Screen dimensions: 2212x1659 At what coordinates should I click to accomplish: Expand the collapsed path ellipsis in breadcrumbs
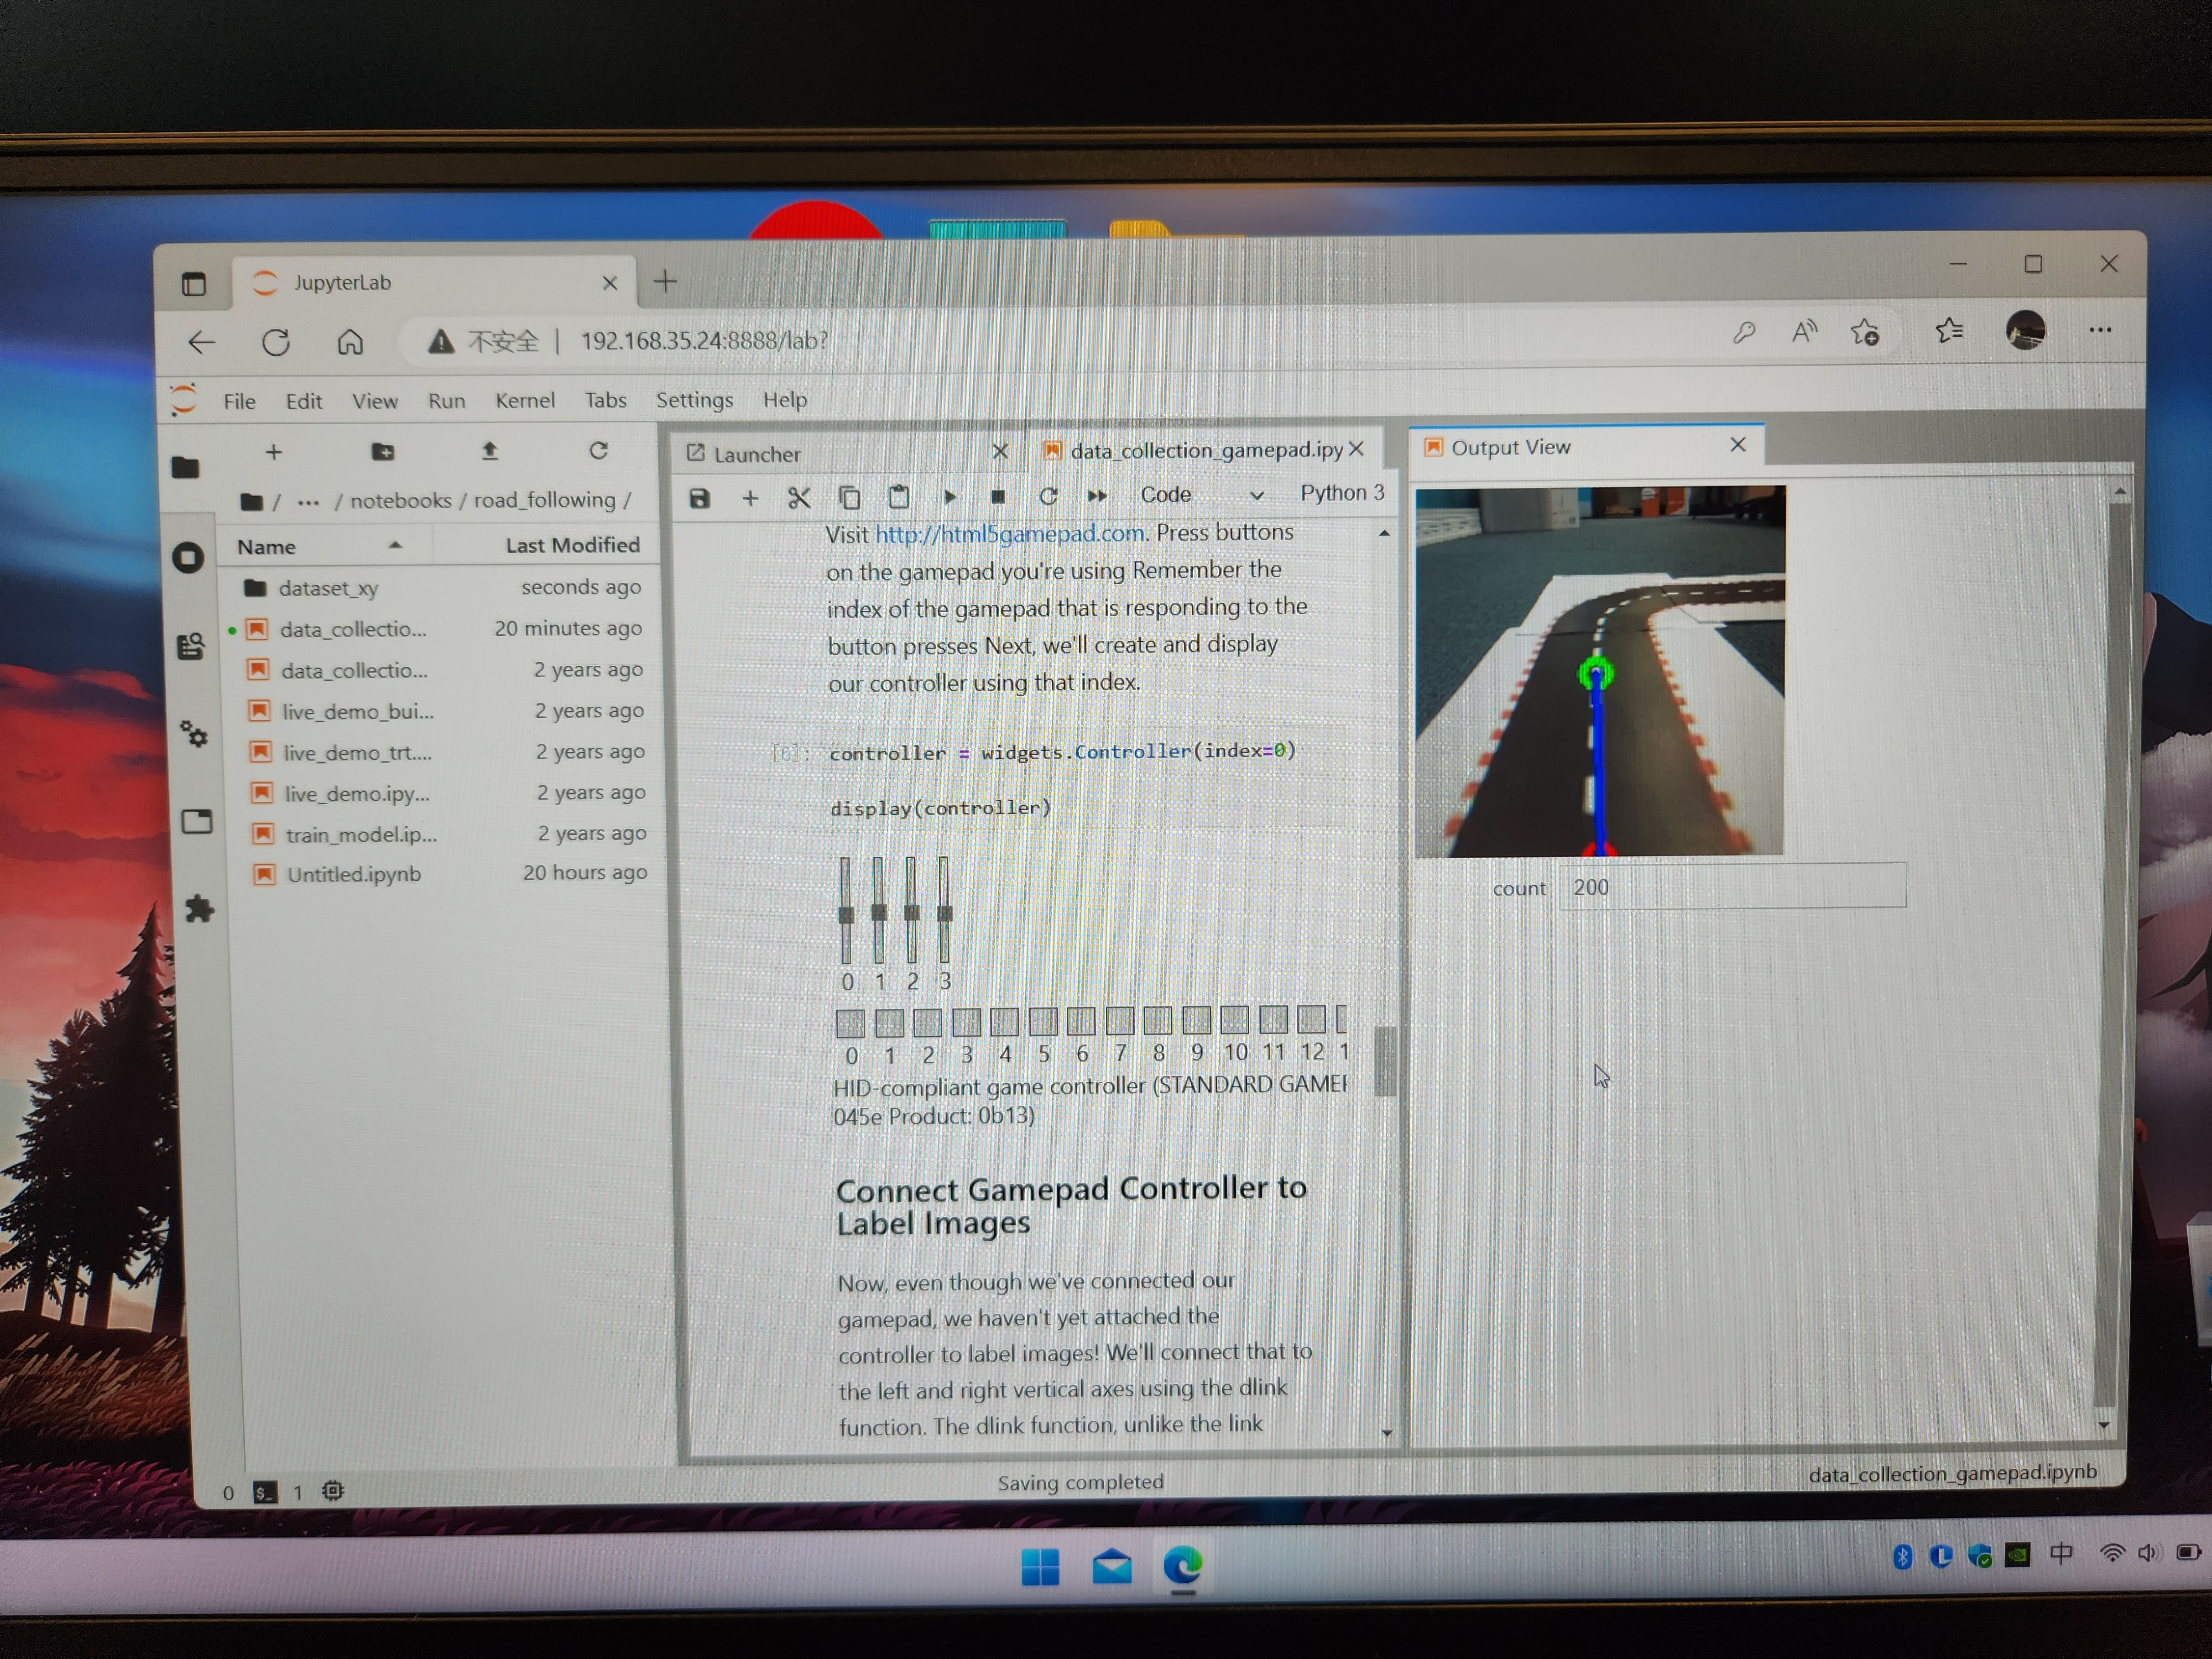(x=308, y=501)
